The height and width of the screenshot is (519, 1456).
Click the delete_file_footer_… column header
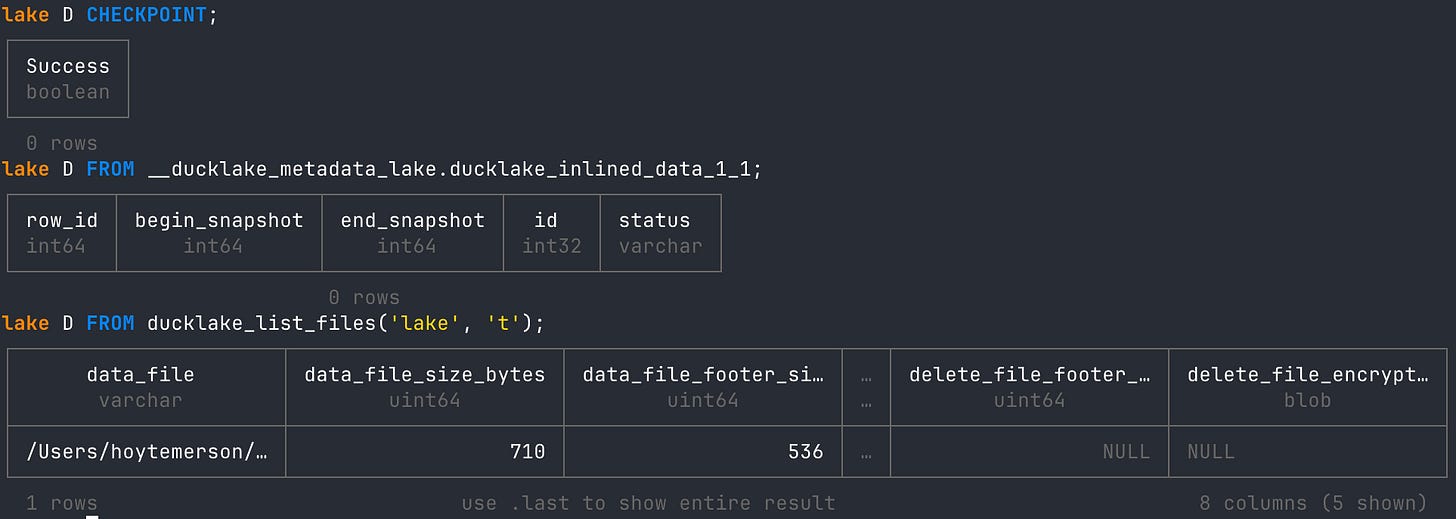pyautogui.click(x=1029, y=387)
